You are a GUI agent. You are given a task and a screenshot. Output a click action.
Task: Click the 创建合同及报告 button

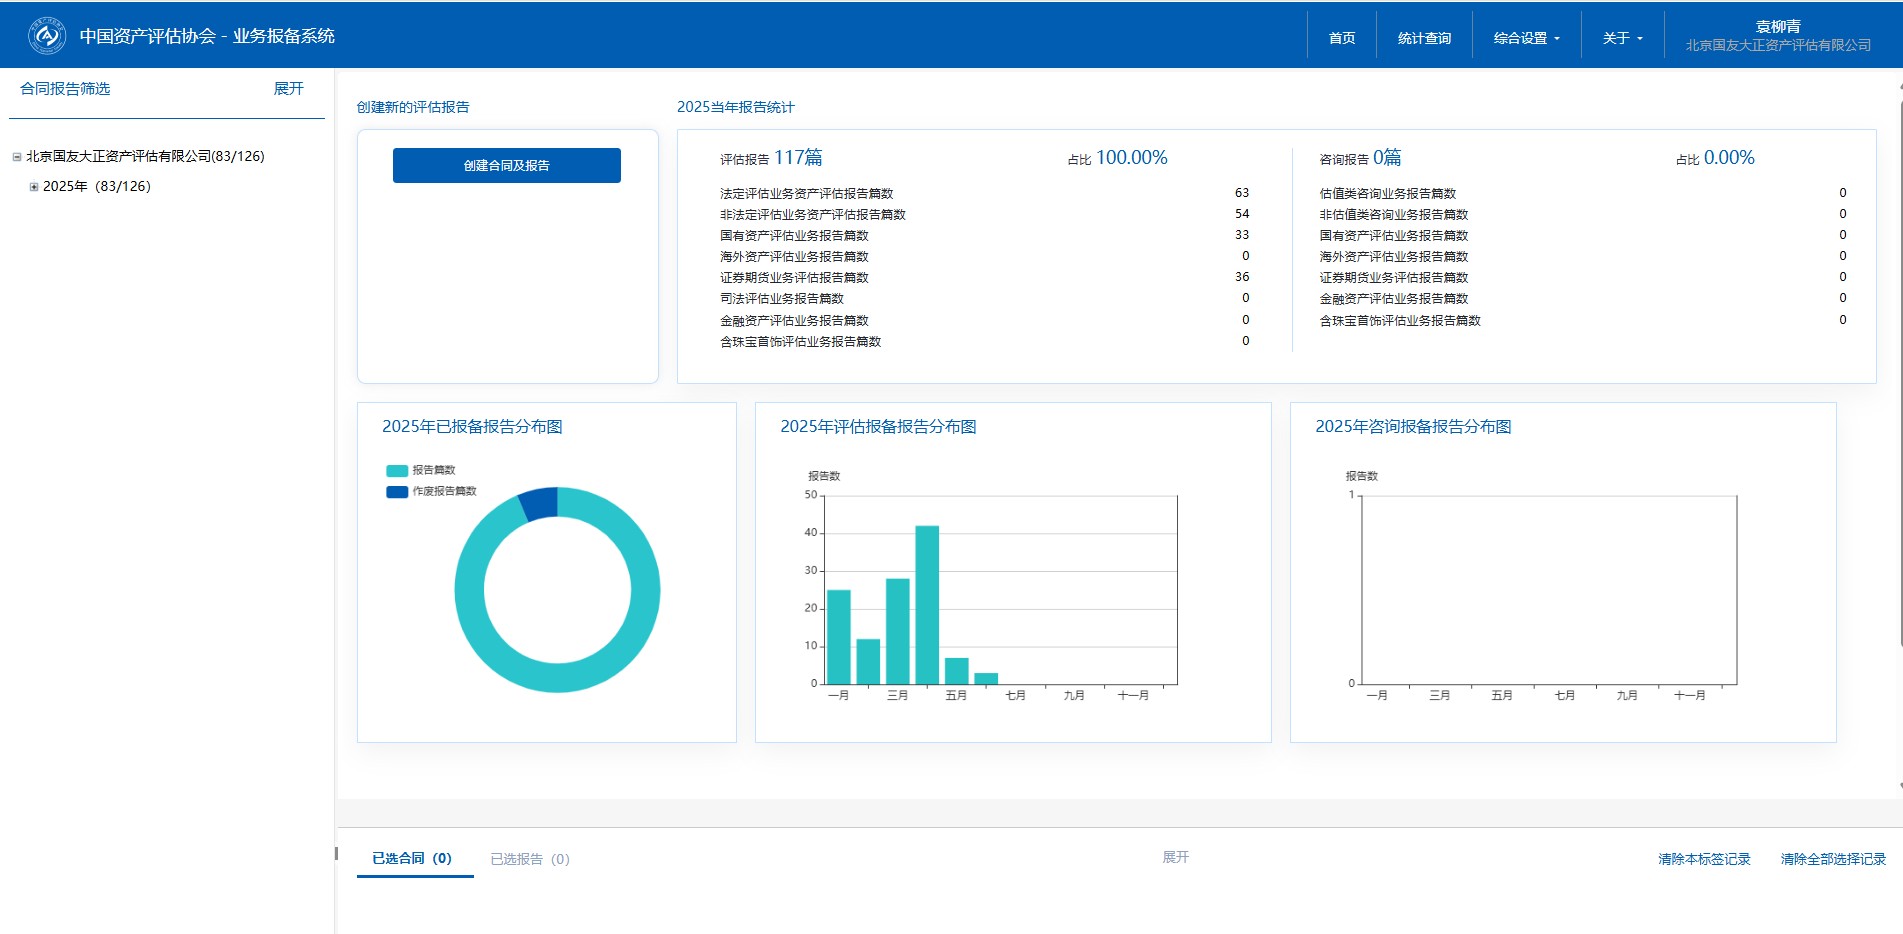pyautogui.click(x=506, y=166)
